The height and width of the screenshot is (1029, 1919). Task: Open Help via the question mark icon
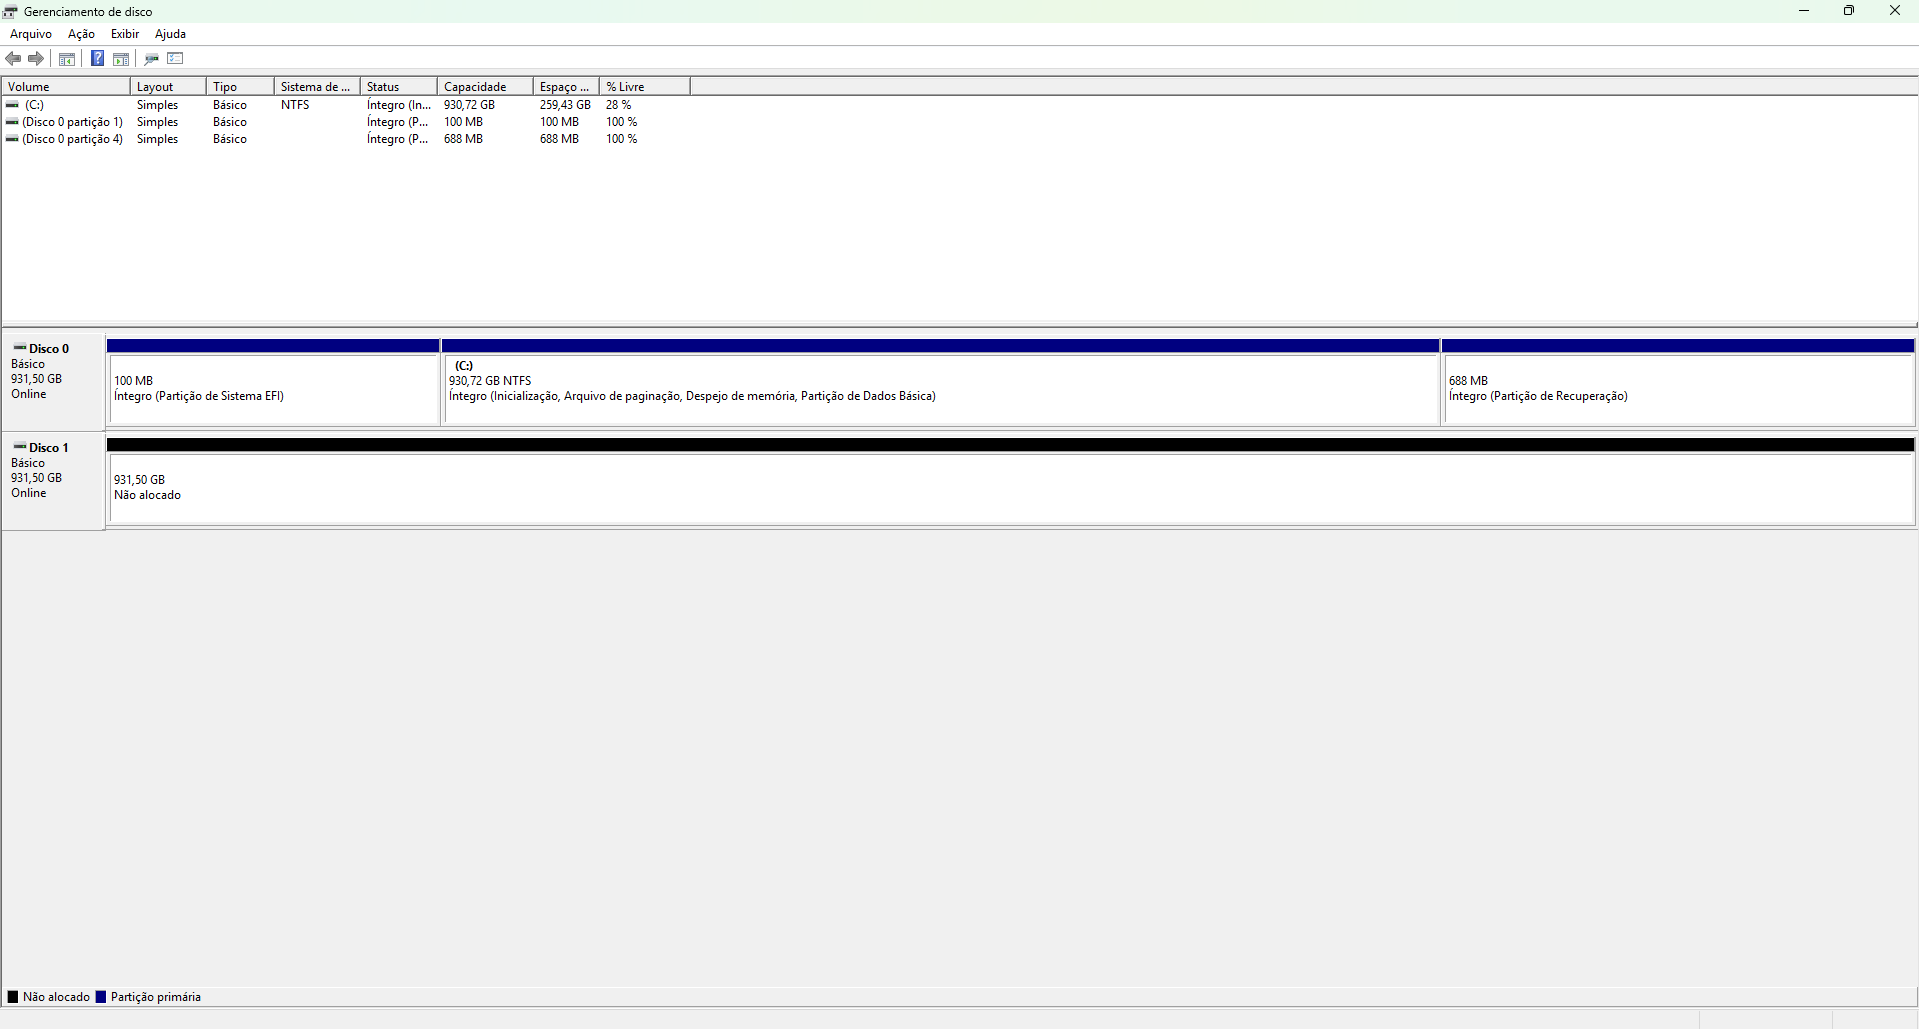pyautogui.click(x=97, y=59)
